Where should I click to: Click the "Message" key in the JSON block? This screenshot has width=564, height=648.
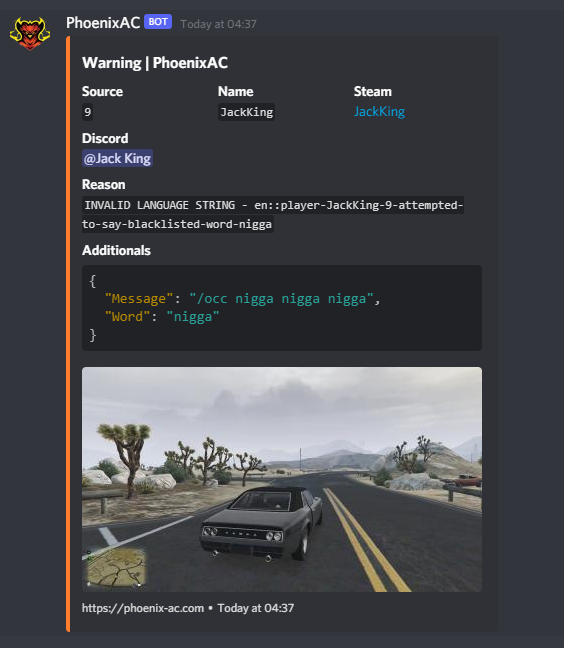(x=138, y=298)
